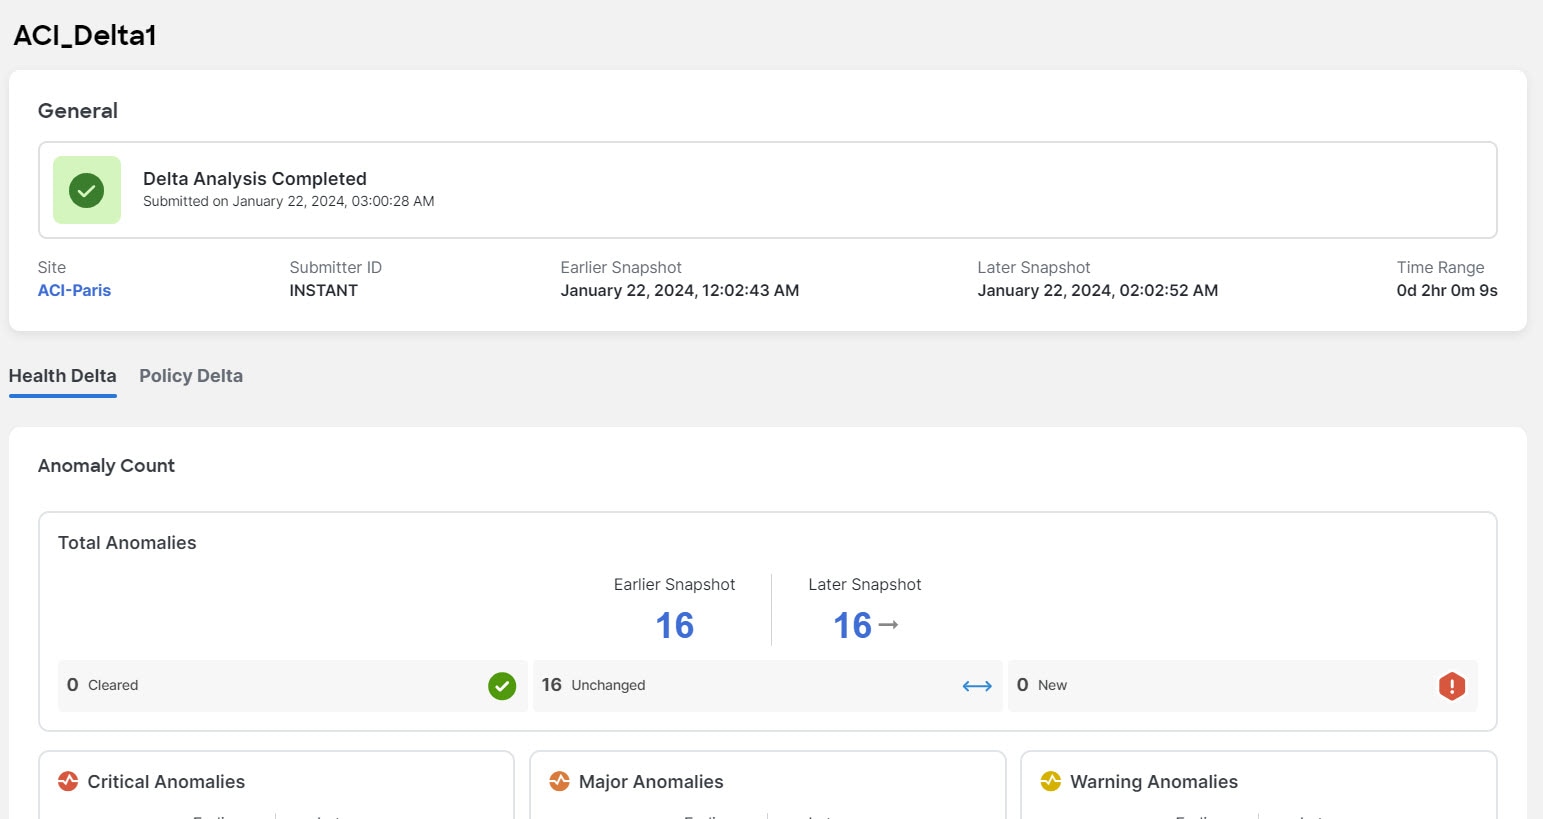Open the ACI-Paris site link
Screen dimensions: 1543x819
tap(74, 291)
